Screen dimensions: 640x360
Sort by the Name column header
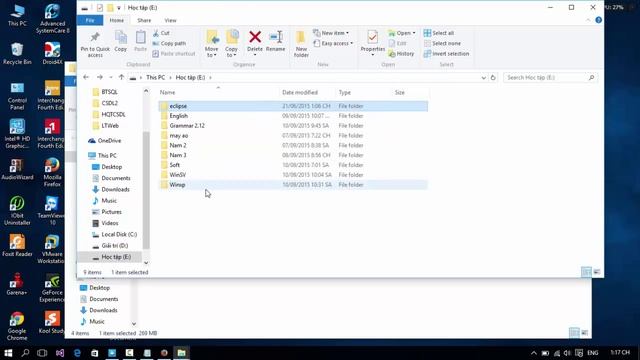pyautogui.click(x=167, y=93)
